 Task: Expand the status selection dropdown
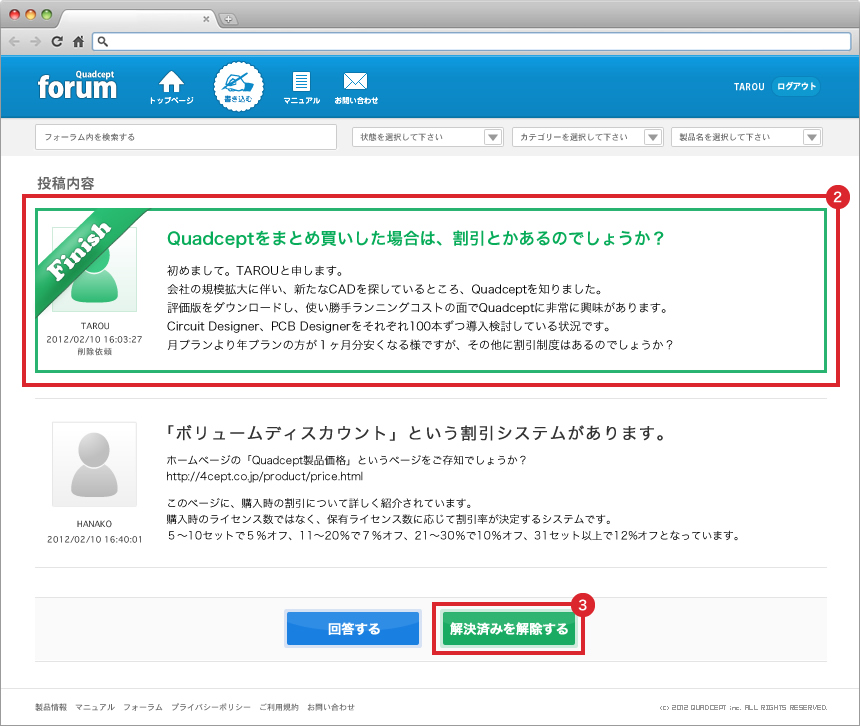[x=427, y=137]
